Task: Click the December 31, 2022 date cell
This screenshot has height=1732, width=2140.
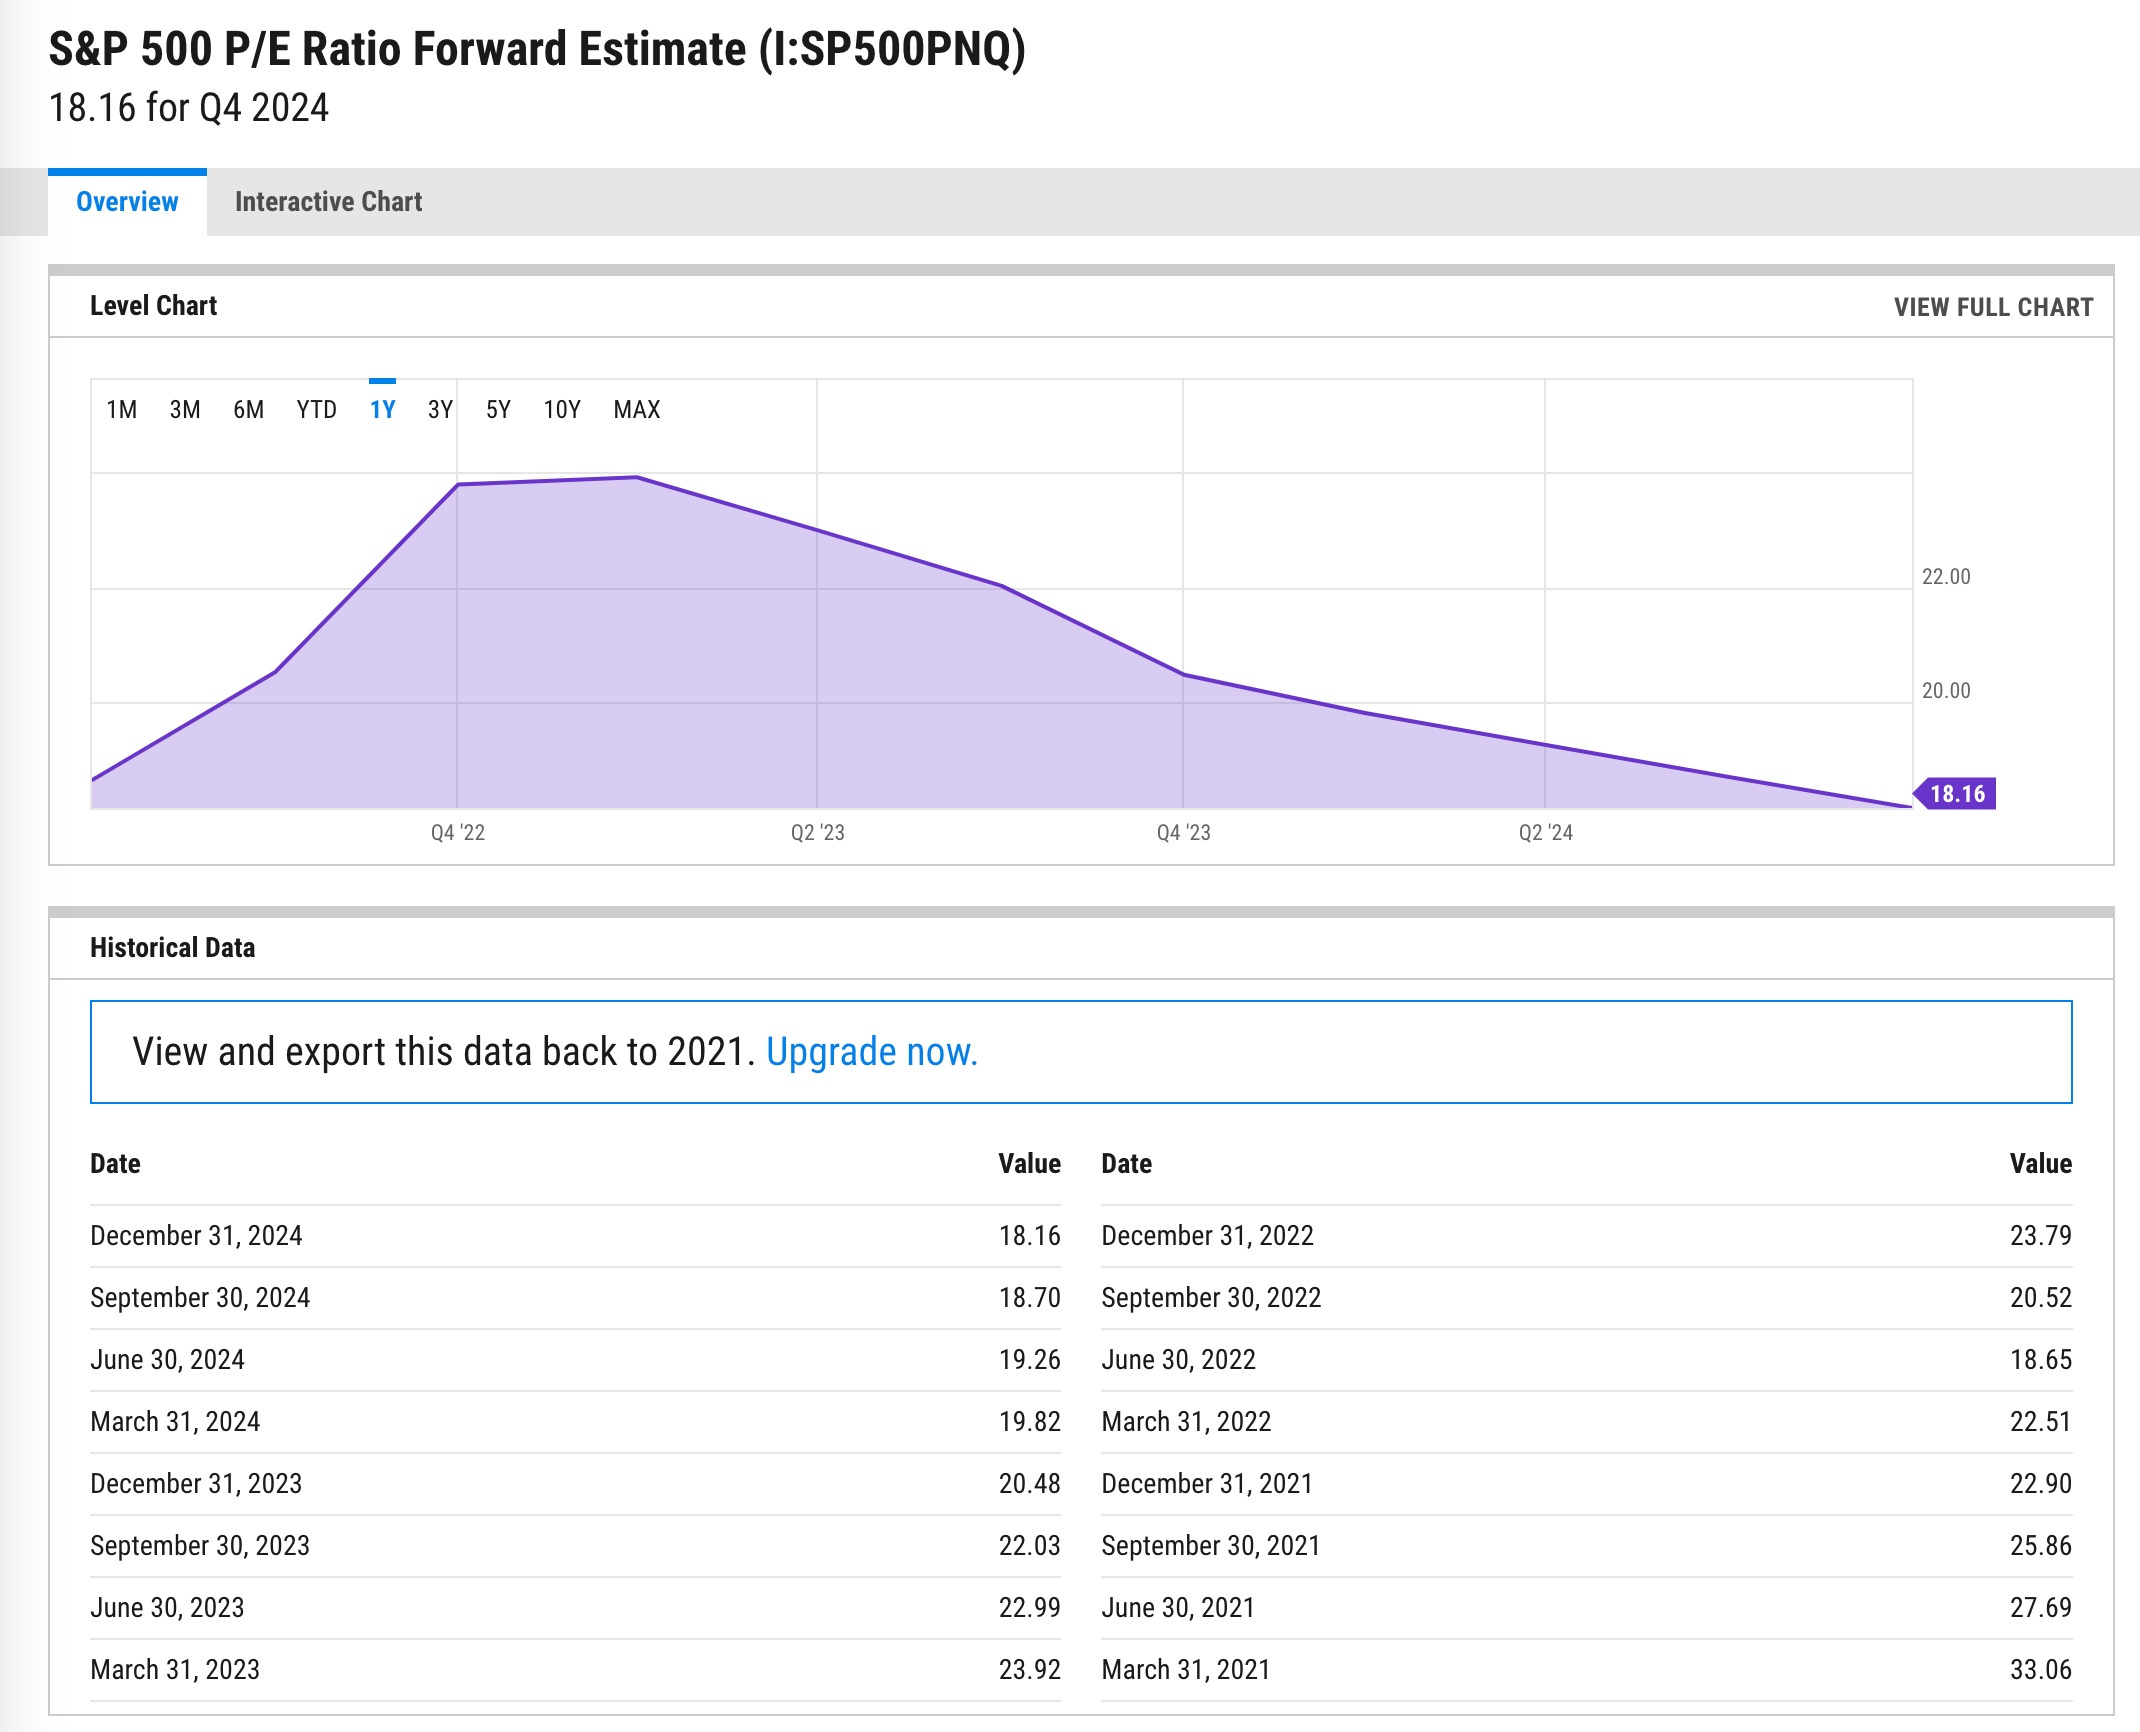Action: click(1207, 1236)
